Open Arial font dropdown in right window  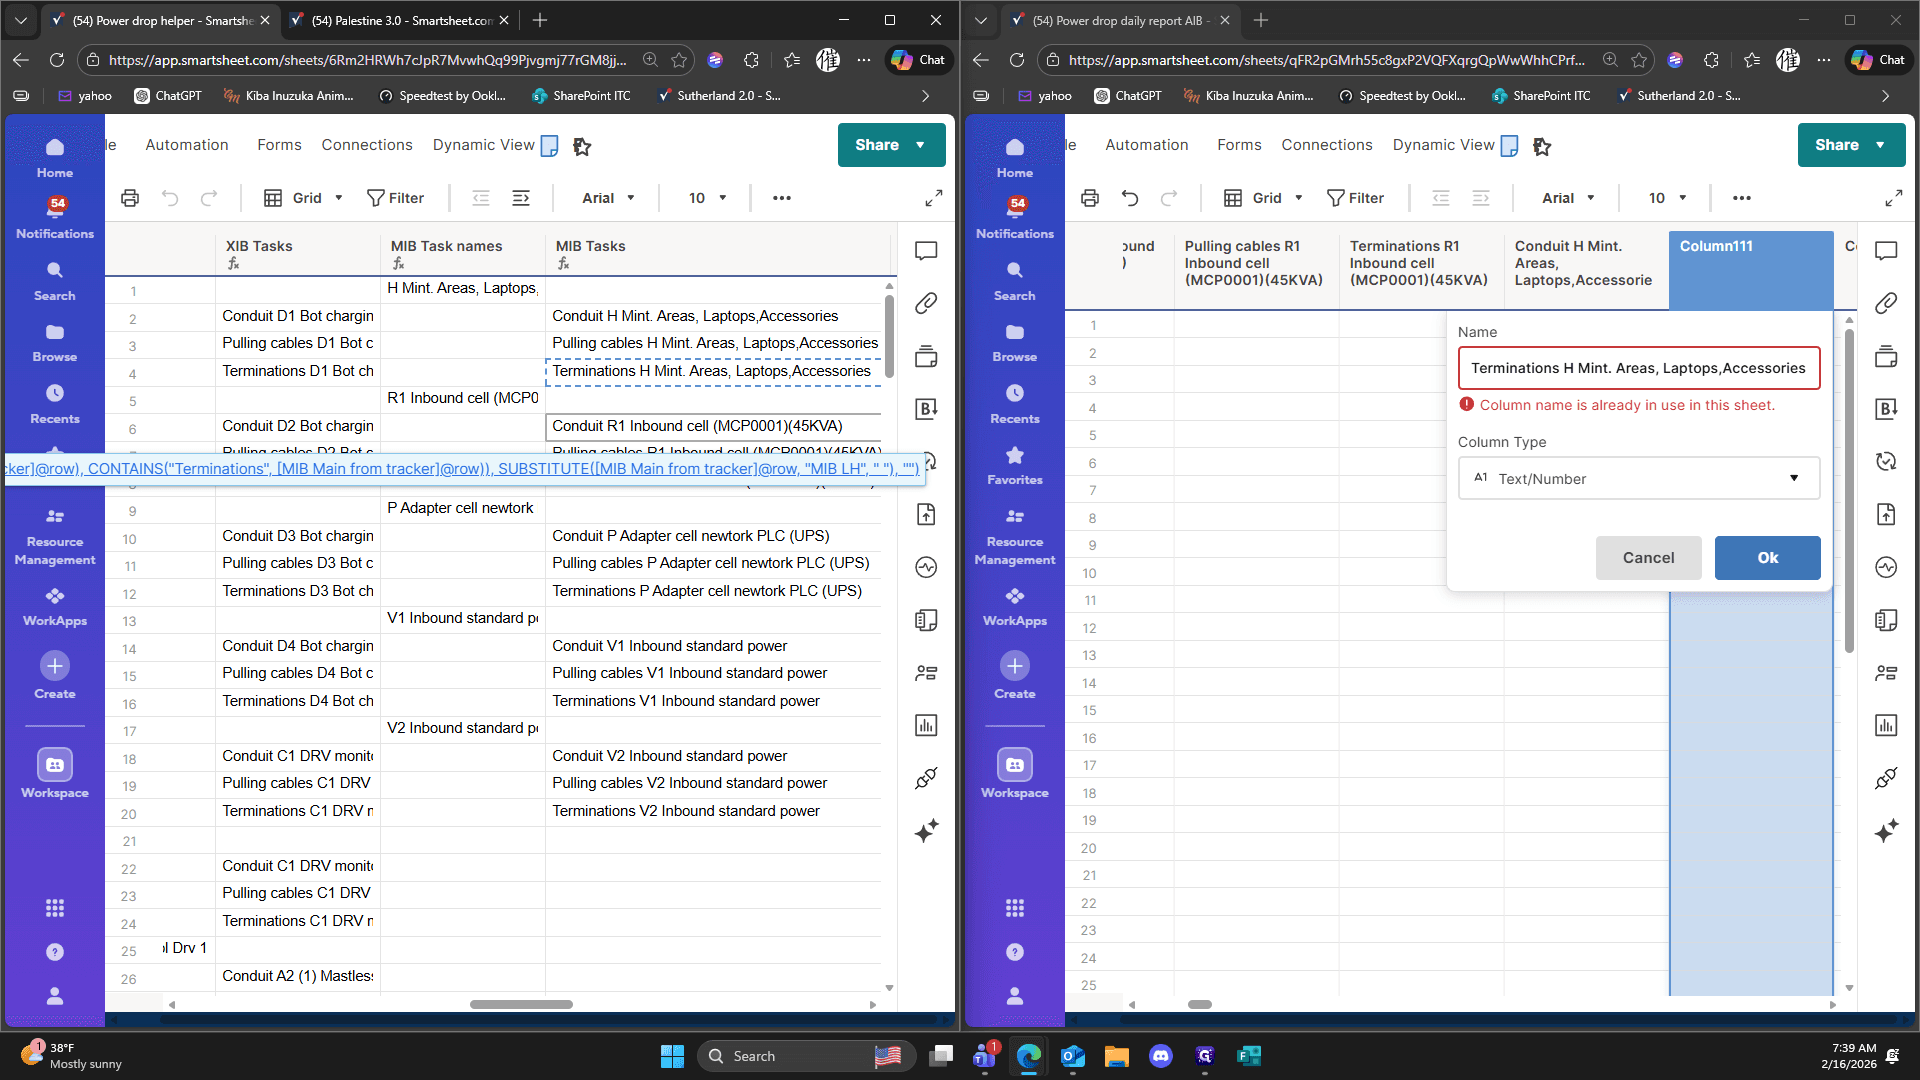[x=1568, y=198]
